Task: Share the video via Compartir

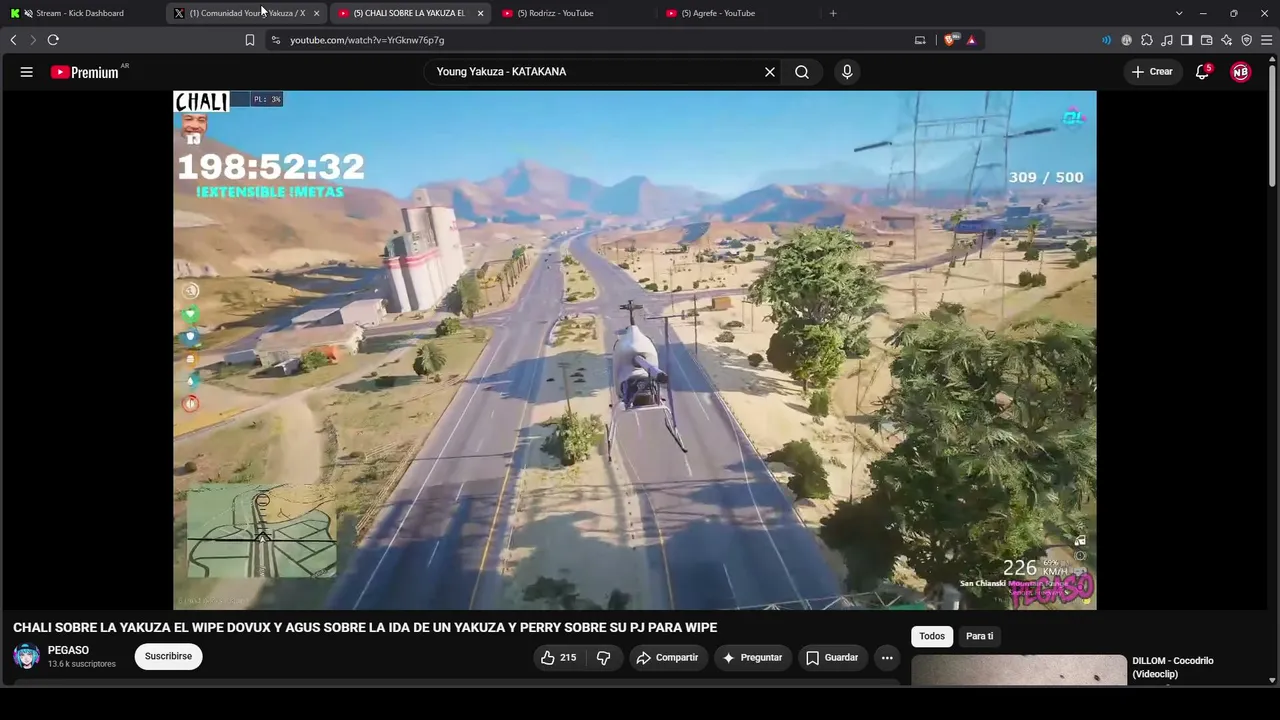Action: coord(667,657)
